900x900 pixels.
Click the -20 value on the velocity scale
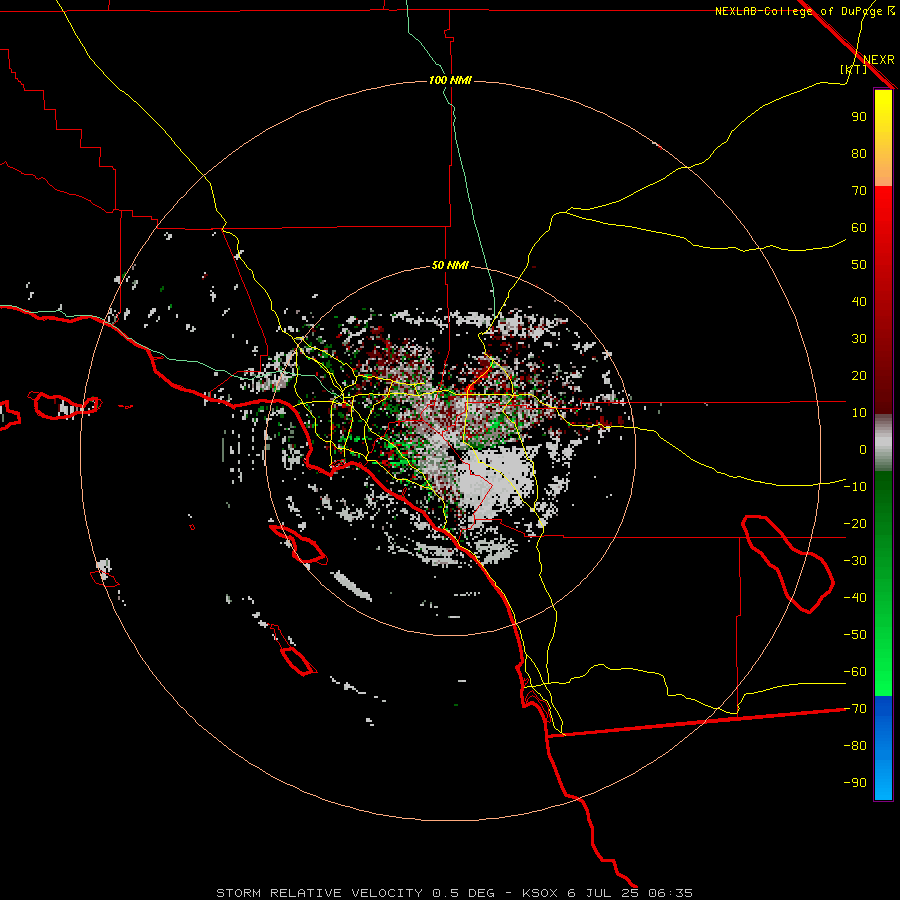click(x=855, y=524)
